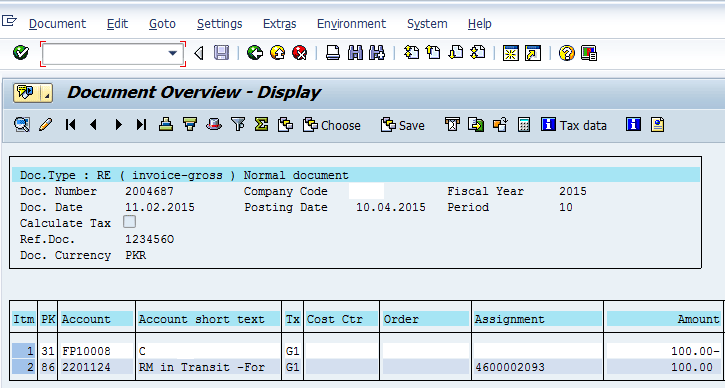Viewport: 725px width, 388px height.
Task: Click the pencil Display/Change icon
Action: [x=45, y=124]
